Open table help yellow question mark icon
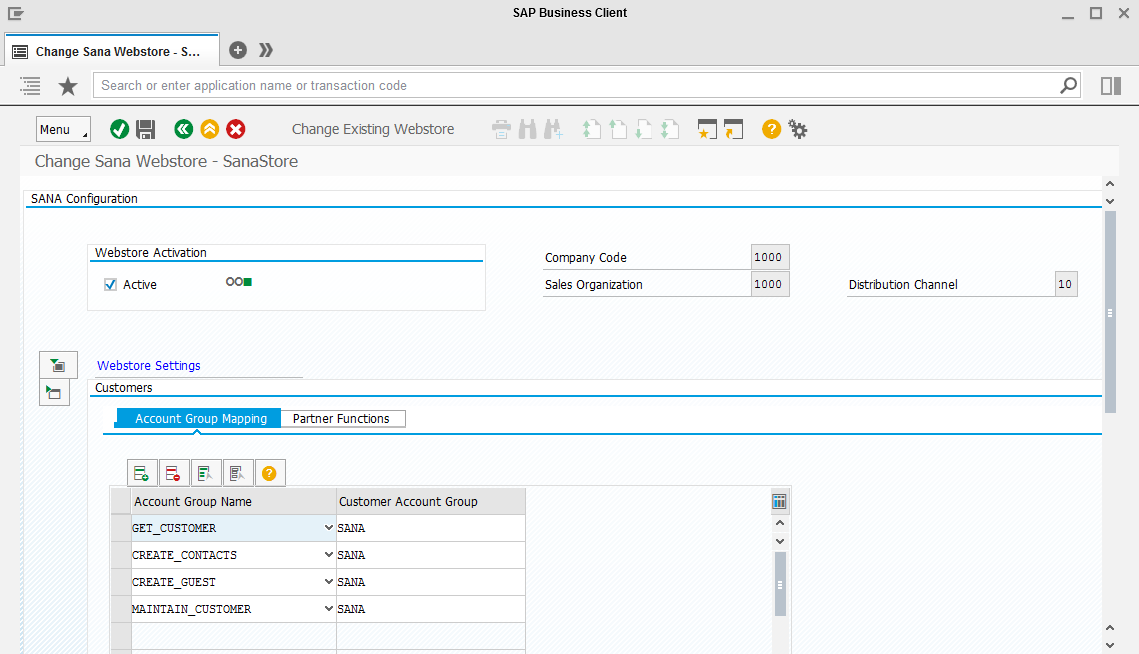 (269, 473)
